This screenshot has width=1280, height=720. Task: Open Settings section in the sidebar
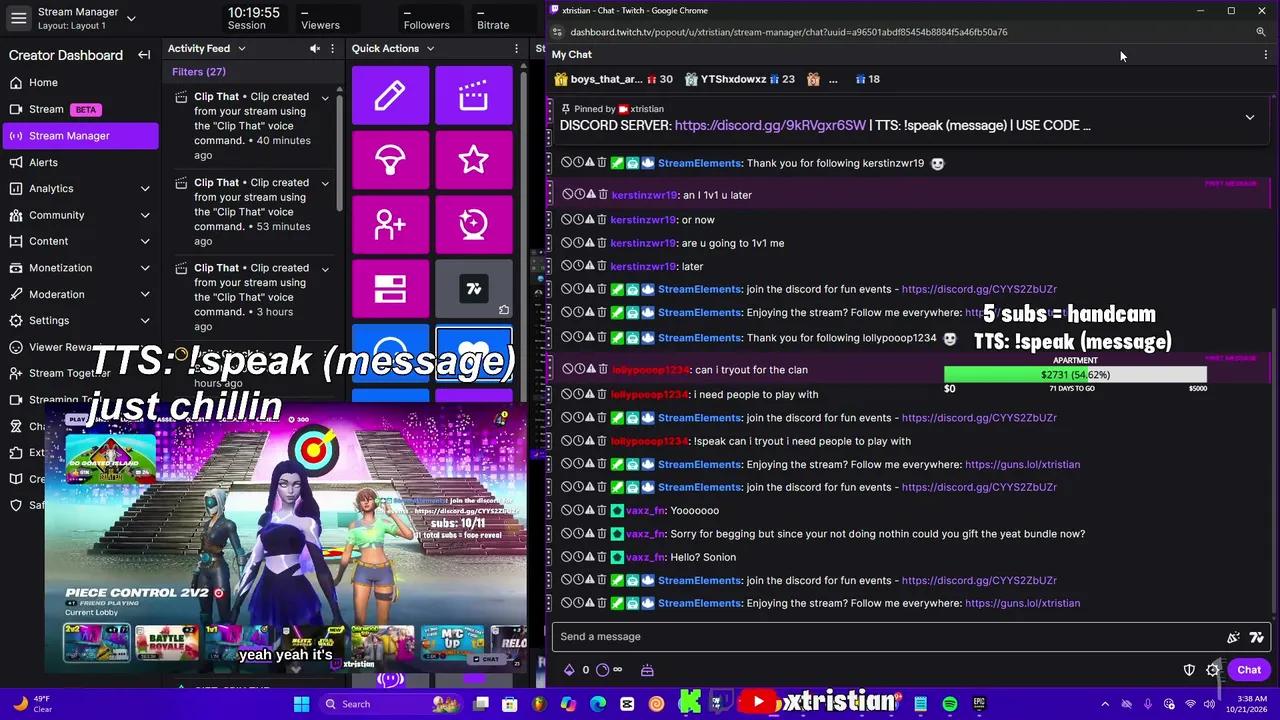(x=80, y=320)
